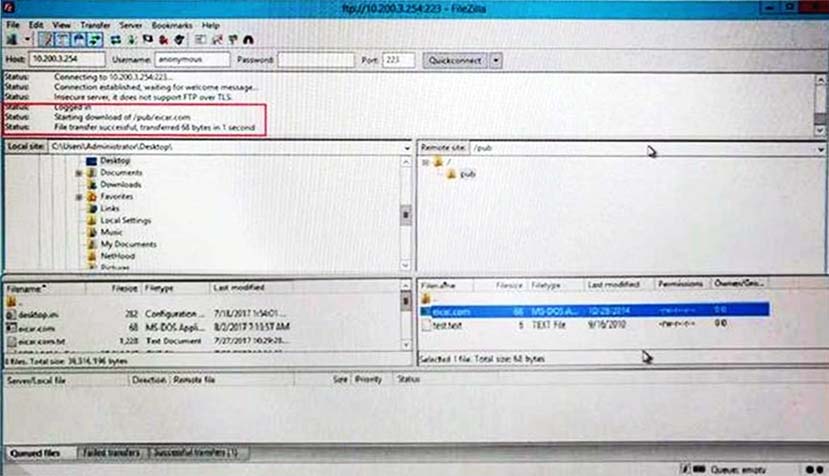The image size is (829, 476).
Task: Open parent folder icon in local list
Action: pos(12,301)
